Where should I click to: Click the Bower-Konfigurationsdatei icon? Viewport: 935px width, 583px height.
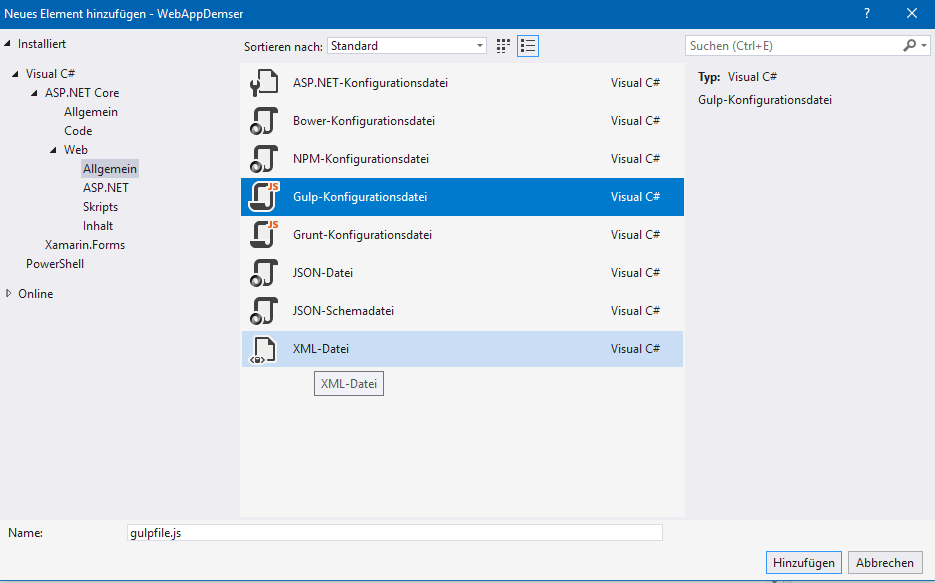[264, 121]
